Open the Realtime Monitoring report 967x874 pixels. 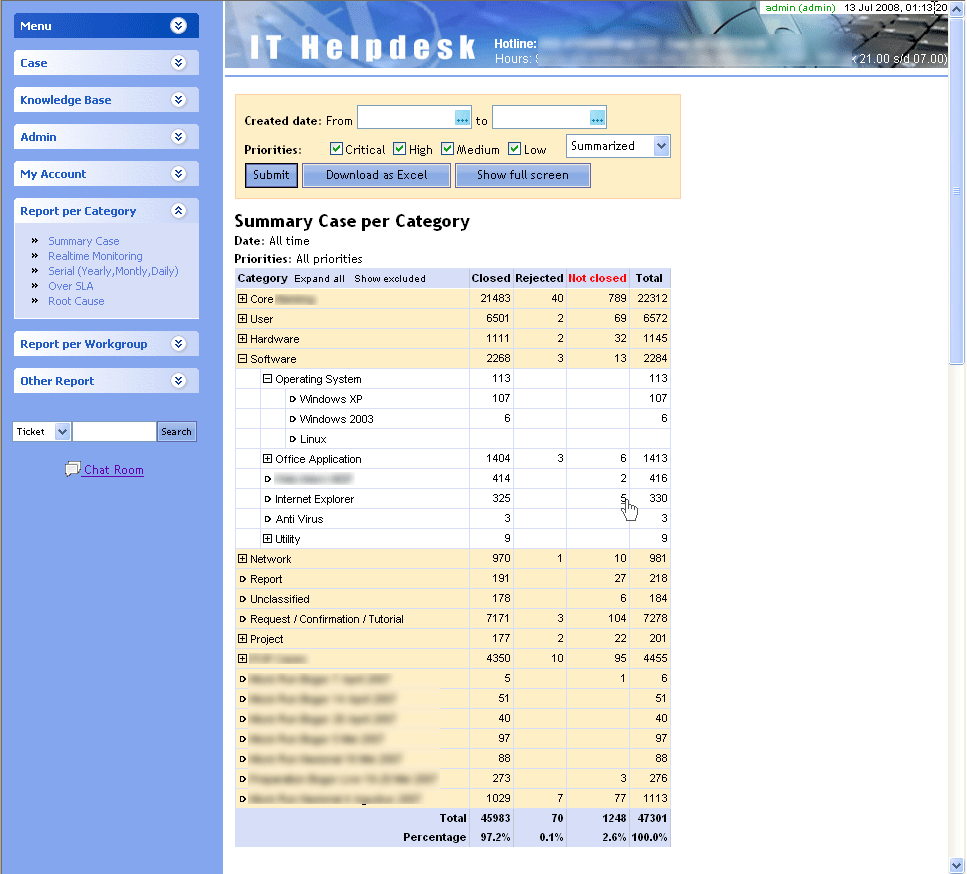[x=95, y=256]
